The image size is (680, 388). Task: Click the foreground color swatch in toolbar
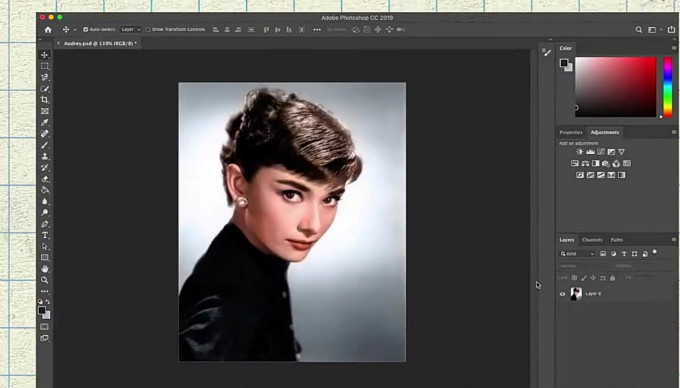click(x=42, y=310)
